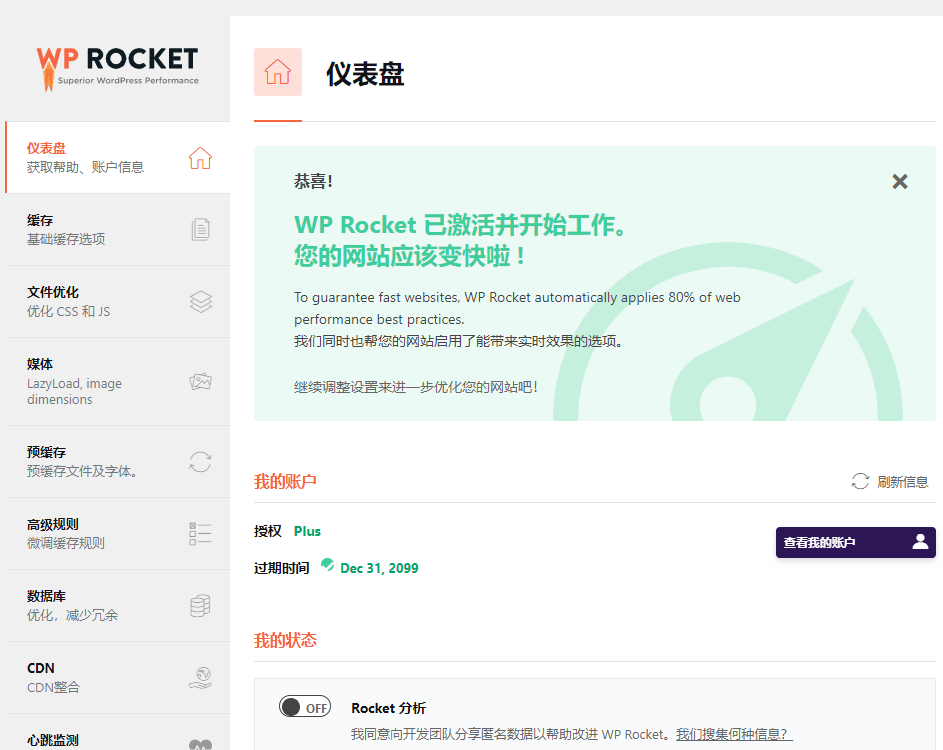Click the document icon beside 缓存
This screenshot has height=750, width=943.
[200, 230]
